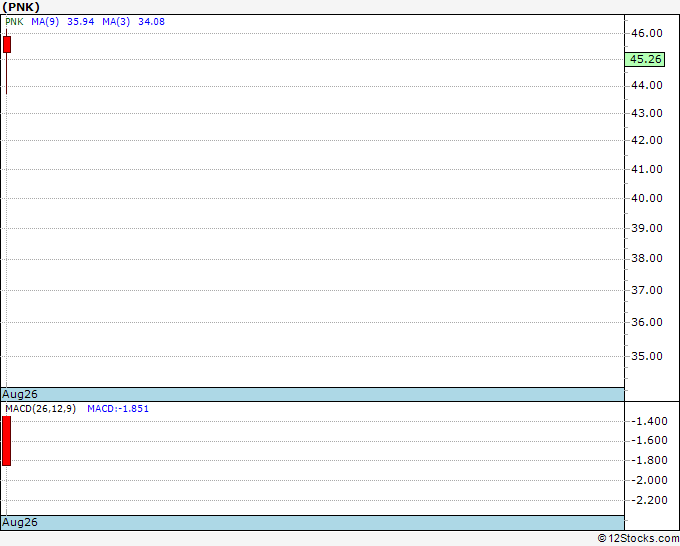Click the Aug26 date under price chart
Screen dimensions: 680x546
pos(20,394)
